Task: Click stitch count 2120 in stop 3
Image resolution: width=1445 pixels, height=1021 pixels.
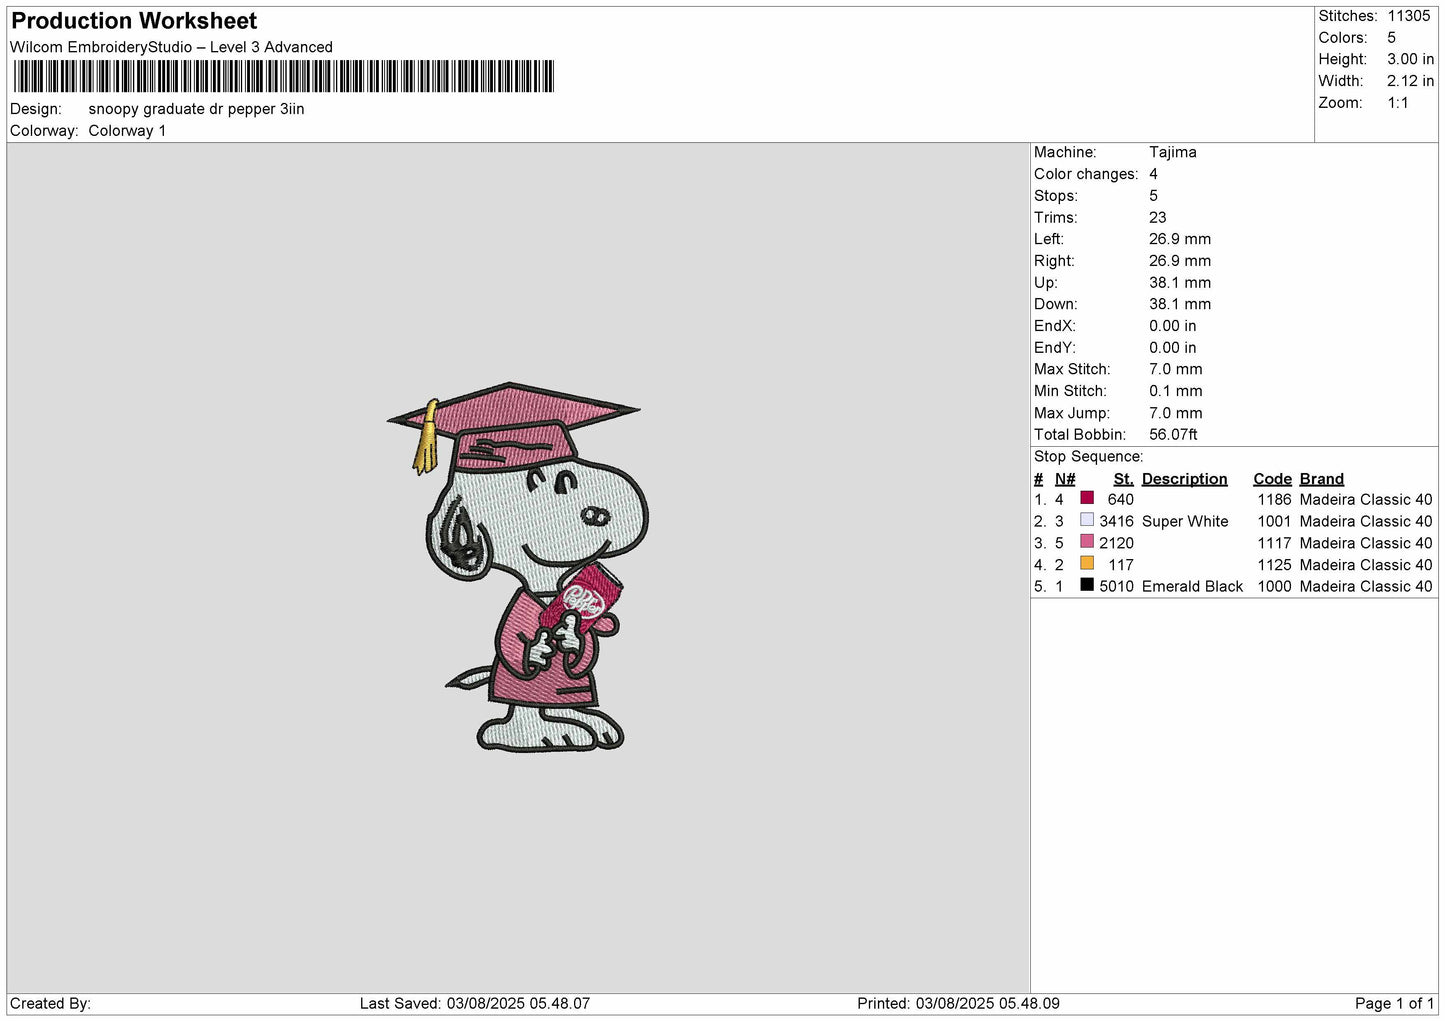Action: pos(1117,544)
